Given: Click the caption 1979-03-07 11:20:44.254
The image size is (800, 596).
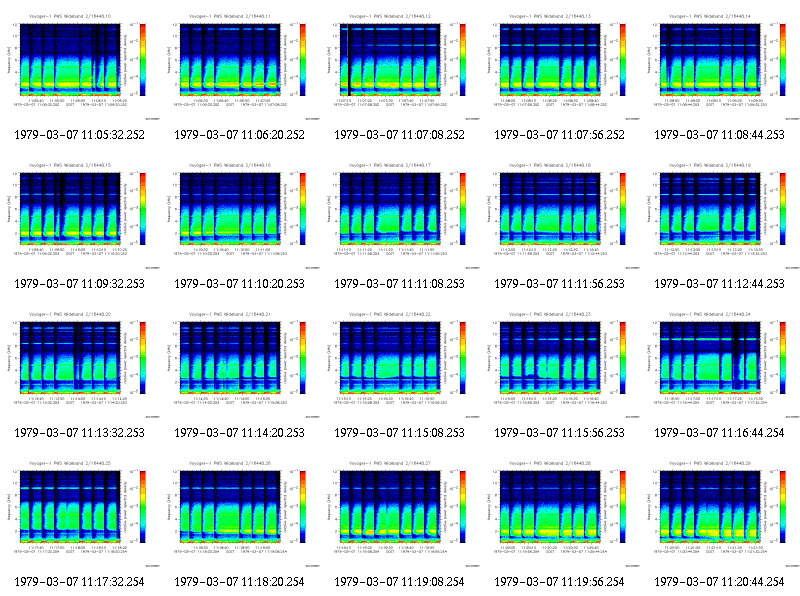Looking at the screenshot, I should click(x=719, y=582).
